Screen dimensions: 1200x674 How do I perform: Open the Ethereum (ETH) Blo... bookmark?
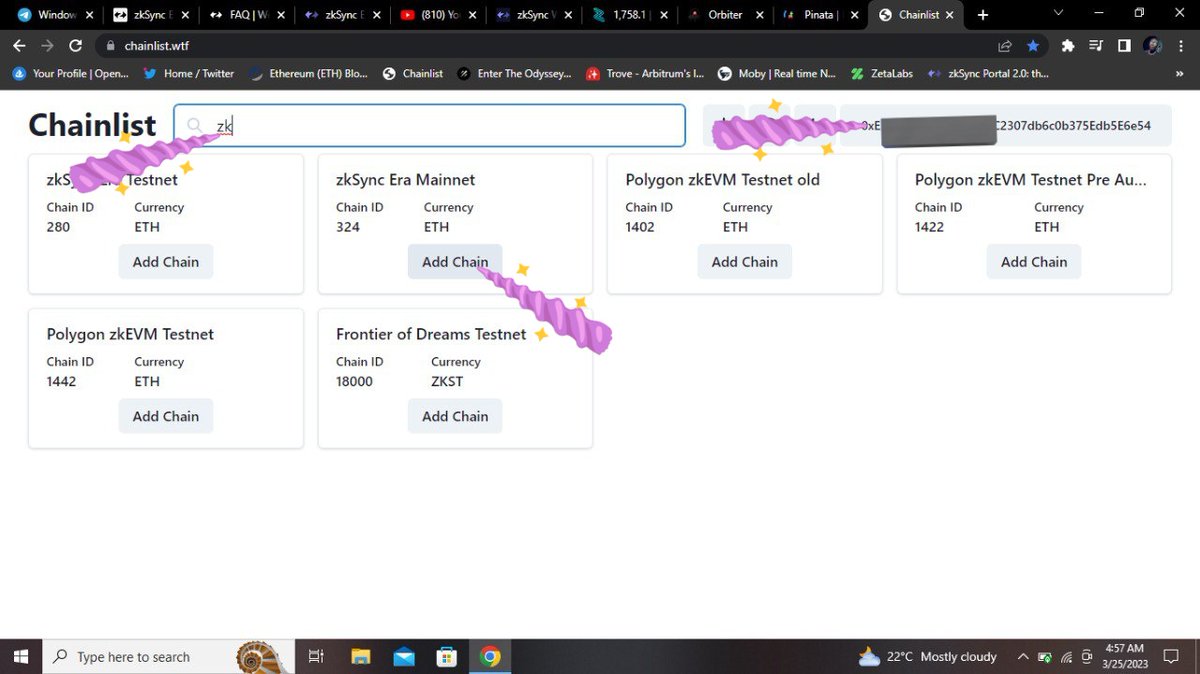[x=308, y=73]
